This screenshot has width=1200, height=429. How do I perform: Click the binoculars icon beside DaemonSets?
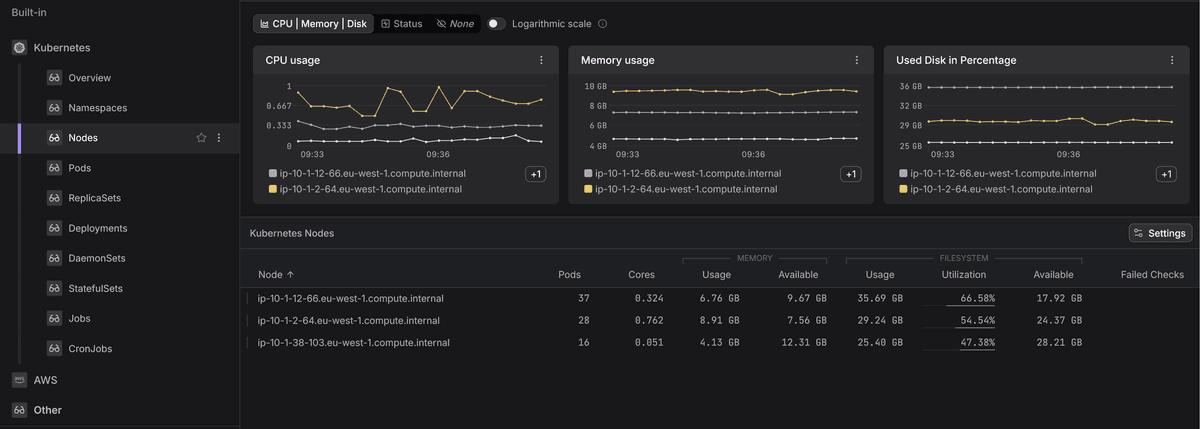(x=55, y=258)
